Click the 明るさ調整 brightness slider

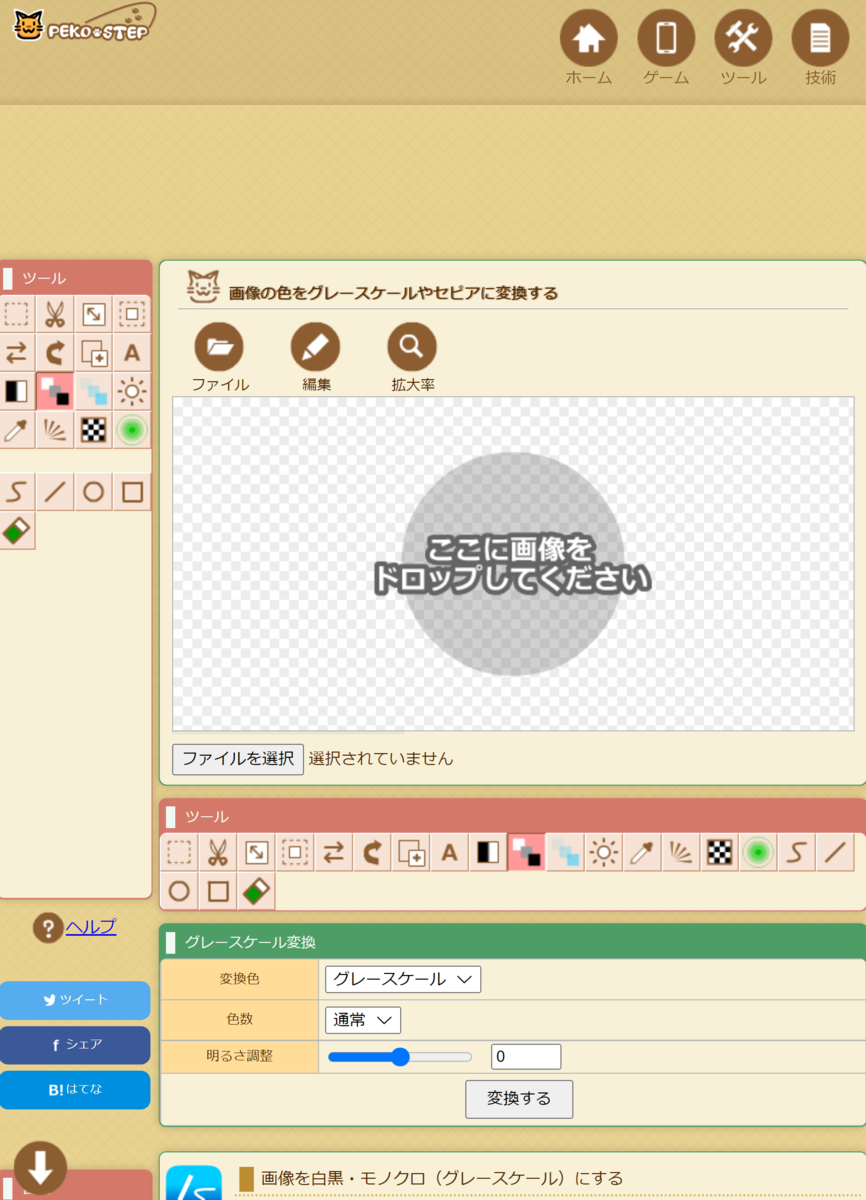click(x=400, y=1057)
